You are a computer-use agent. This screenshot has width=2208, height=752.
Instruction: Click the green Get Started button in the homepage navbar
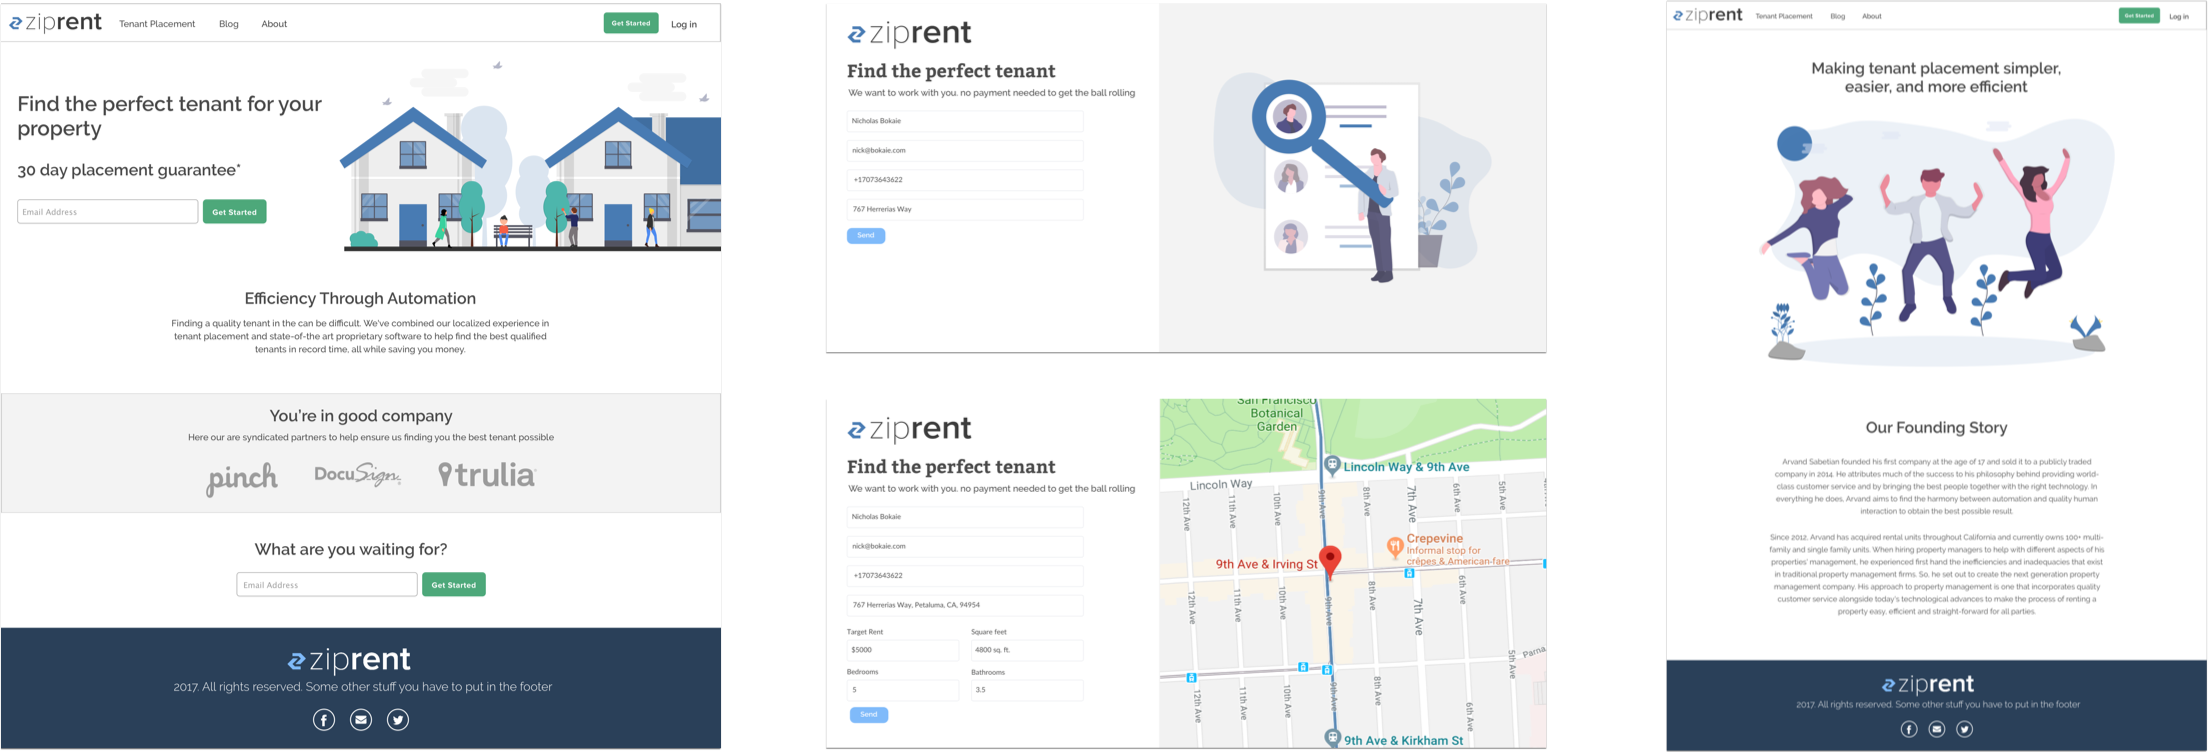pos(631,23)
